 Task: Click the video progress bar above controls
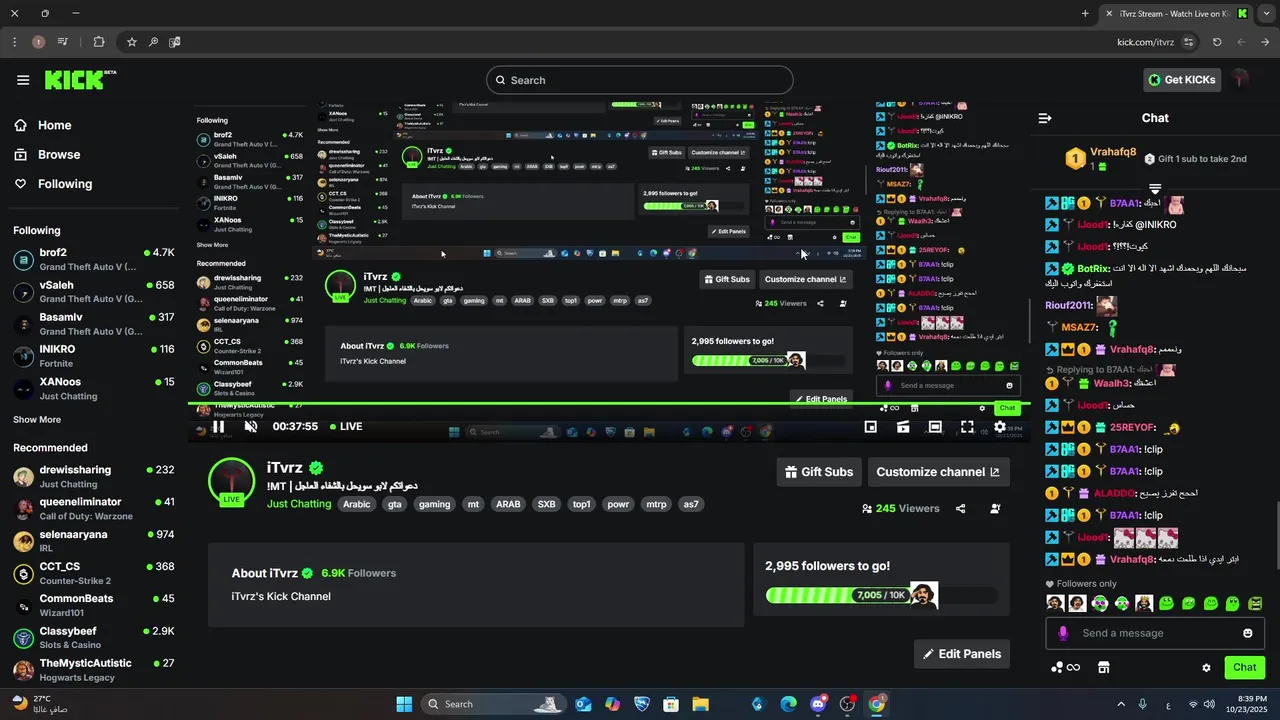coord(608,404)
